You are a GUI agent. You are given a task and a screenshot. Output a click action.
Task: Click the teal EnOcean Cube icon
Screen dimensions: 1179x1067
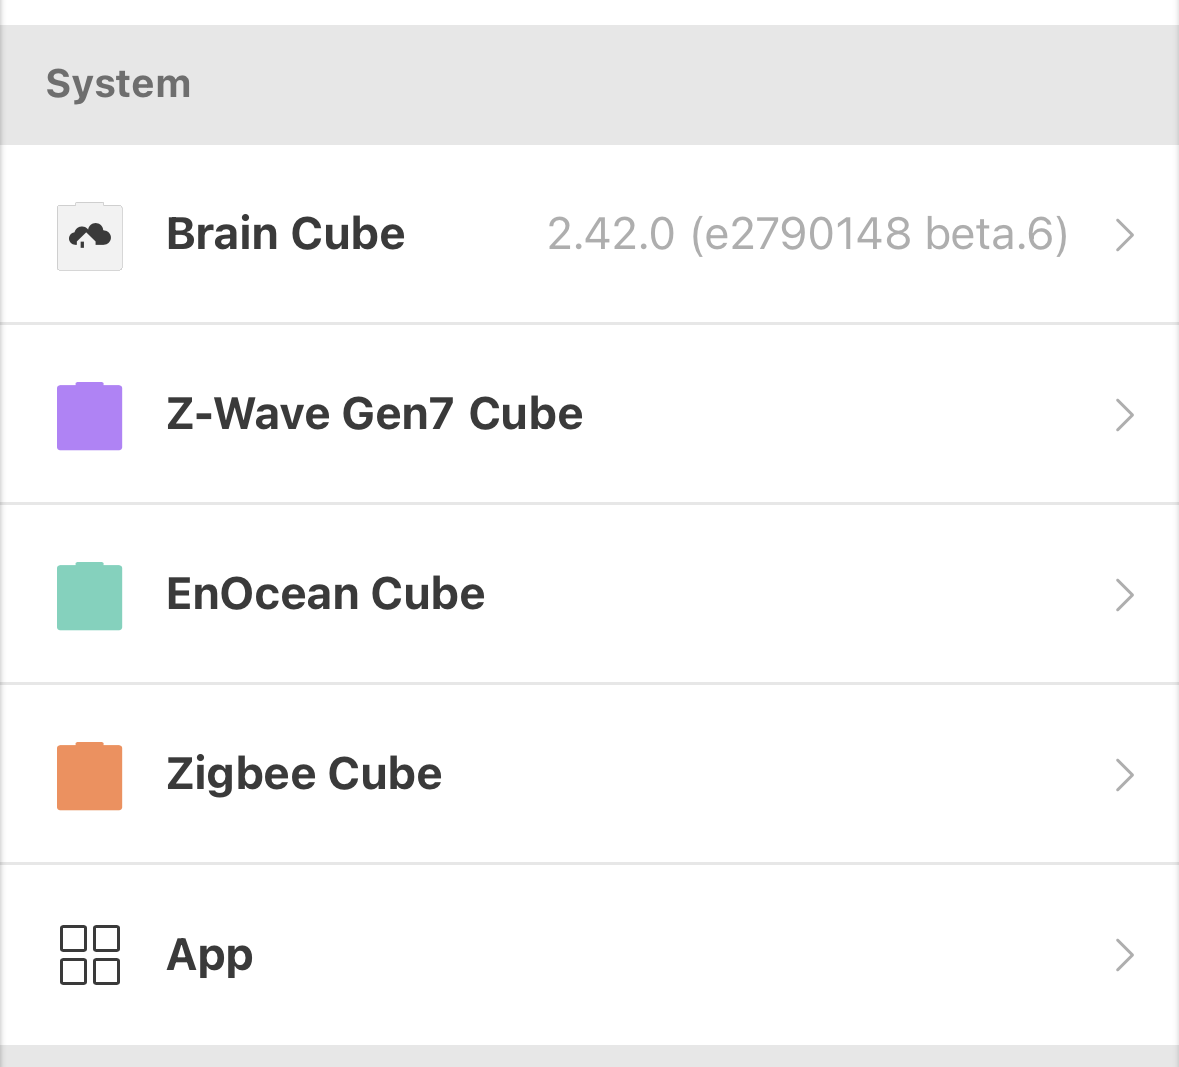coord(89,596)
